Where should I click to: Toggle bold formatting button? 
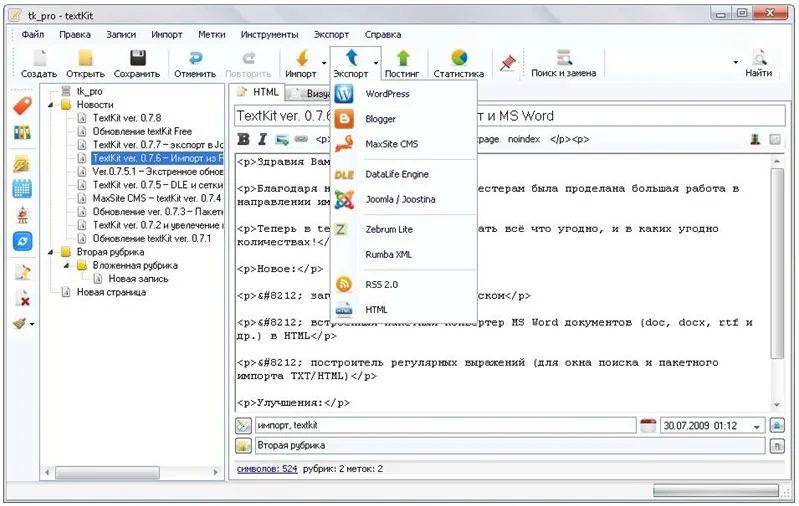pos(243,139)
